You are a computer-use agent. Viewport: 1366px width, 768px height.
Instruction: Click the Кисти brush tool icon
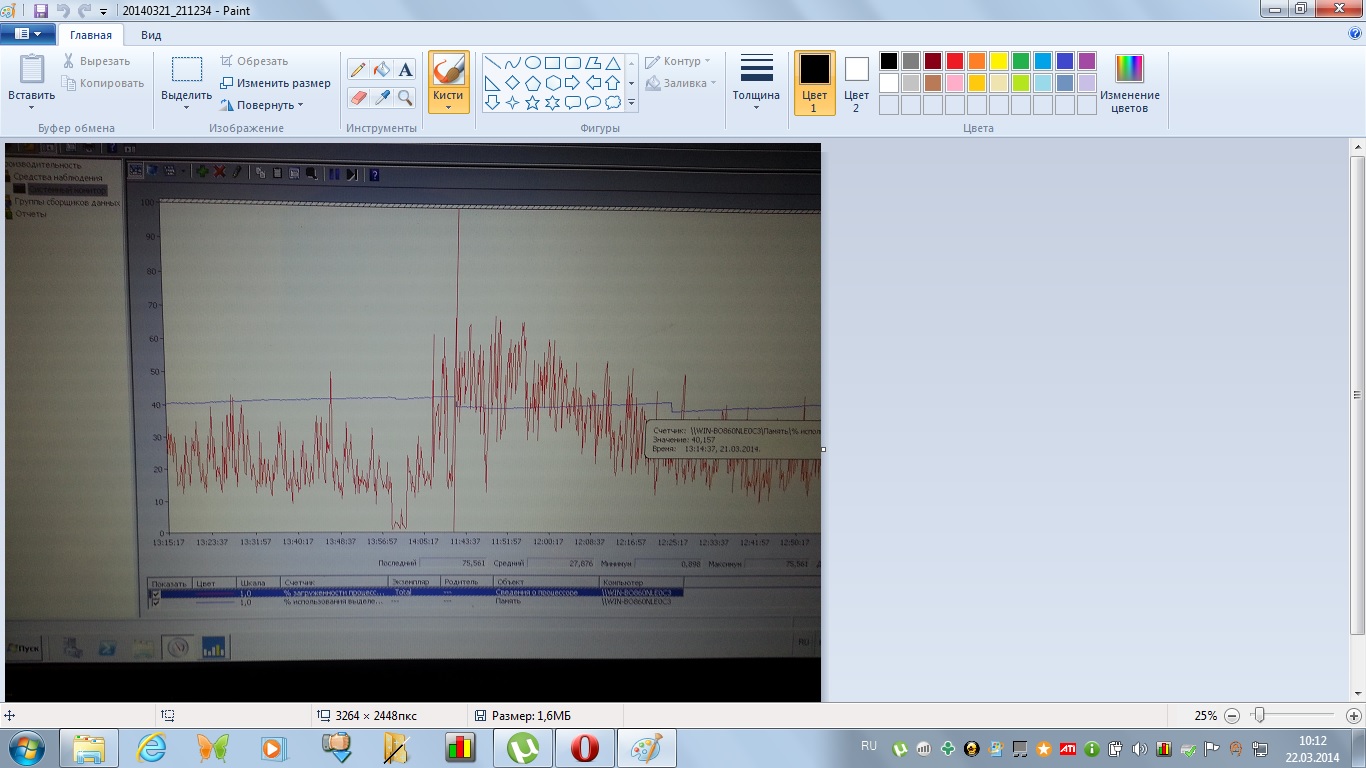pyautogui.click(x=449, y=72)
